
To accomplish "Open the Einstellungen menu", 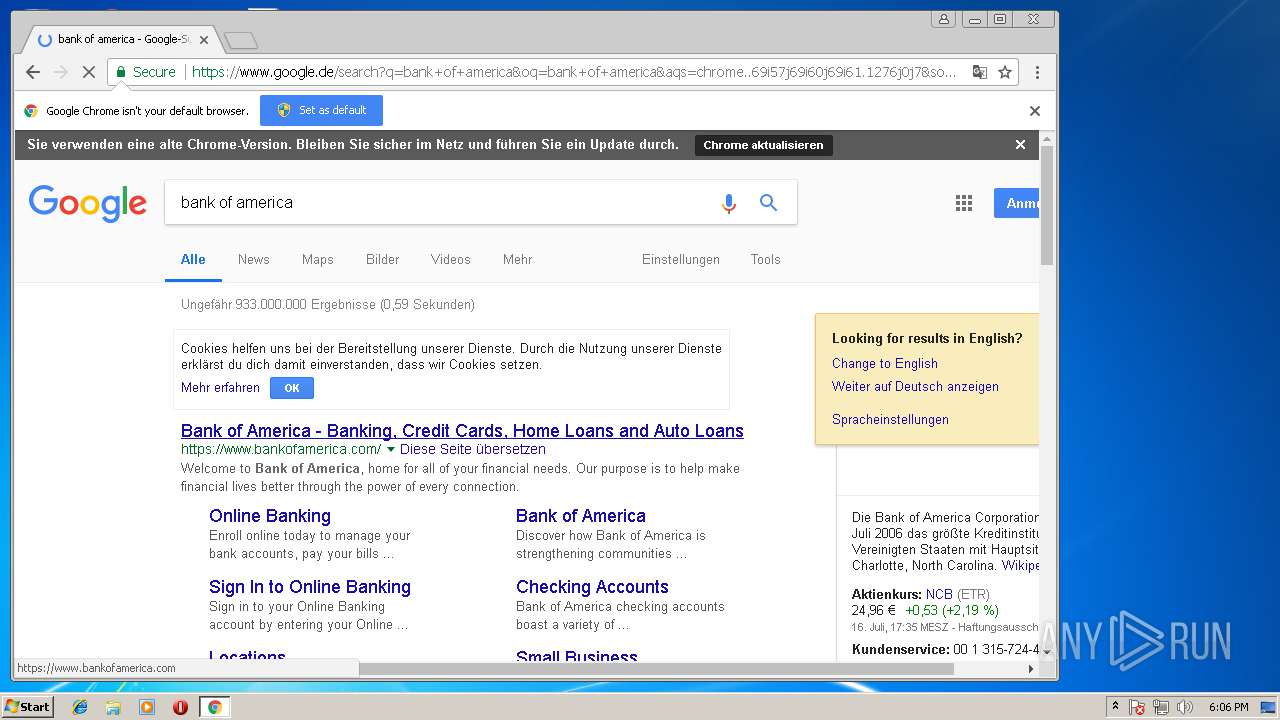I will 681,259.
